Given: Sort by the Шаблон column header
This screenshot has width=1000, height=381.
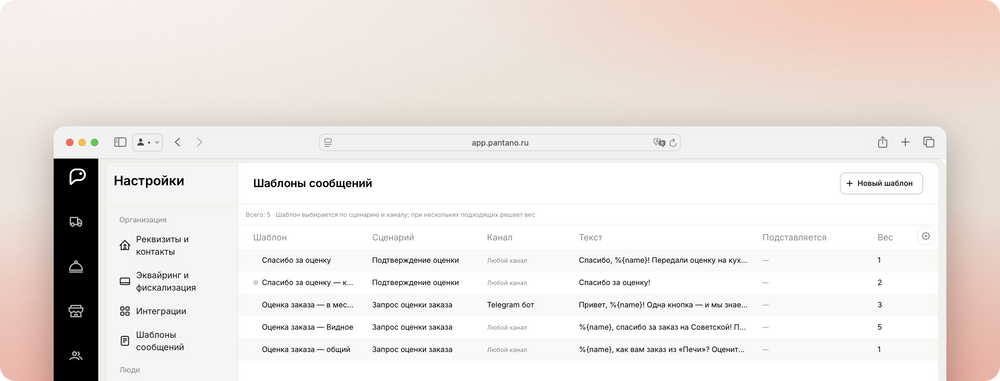Looking at the screenshot, I should pos(270,237).
